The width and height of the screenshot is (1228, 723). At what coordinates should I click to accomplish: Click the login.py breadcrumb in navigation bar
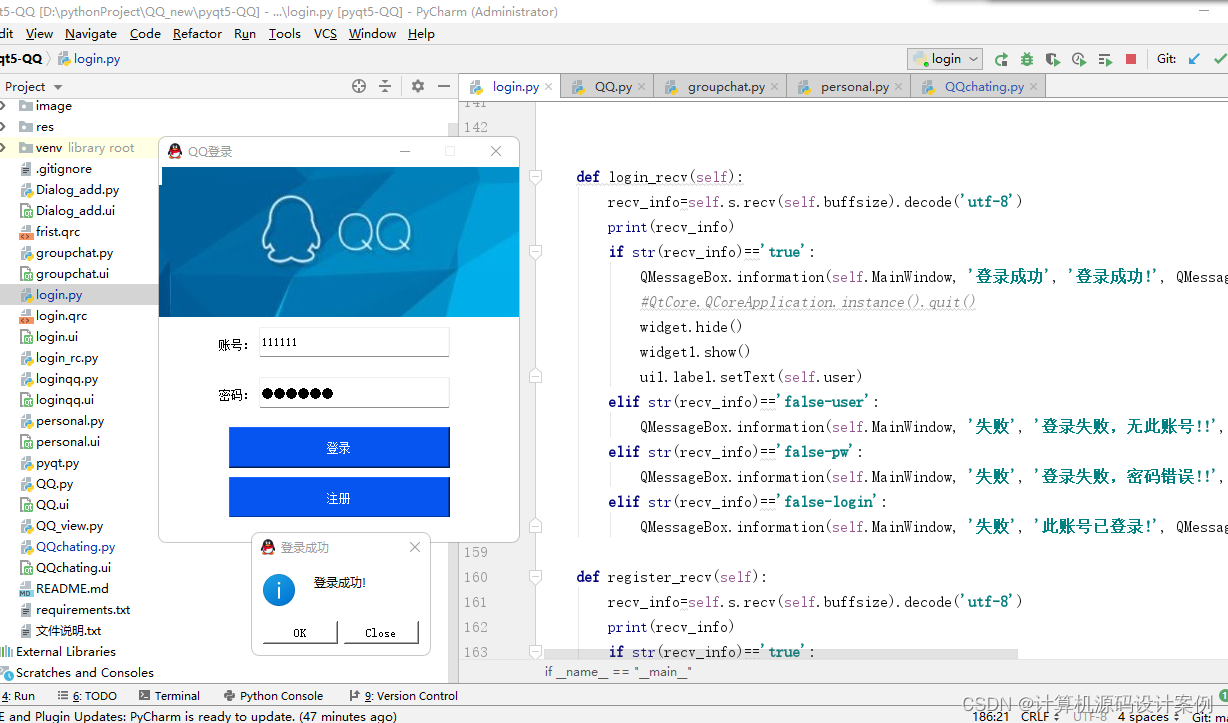click(88, 59)
